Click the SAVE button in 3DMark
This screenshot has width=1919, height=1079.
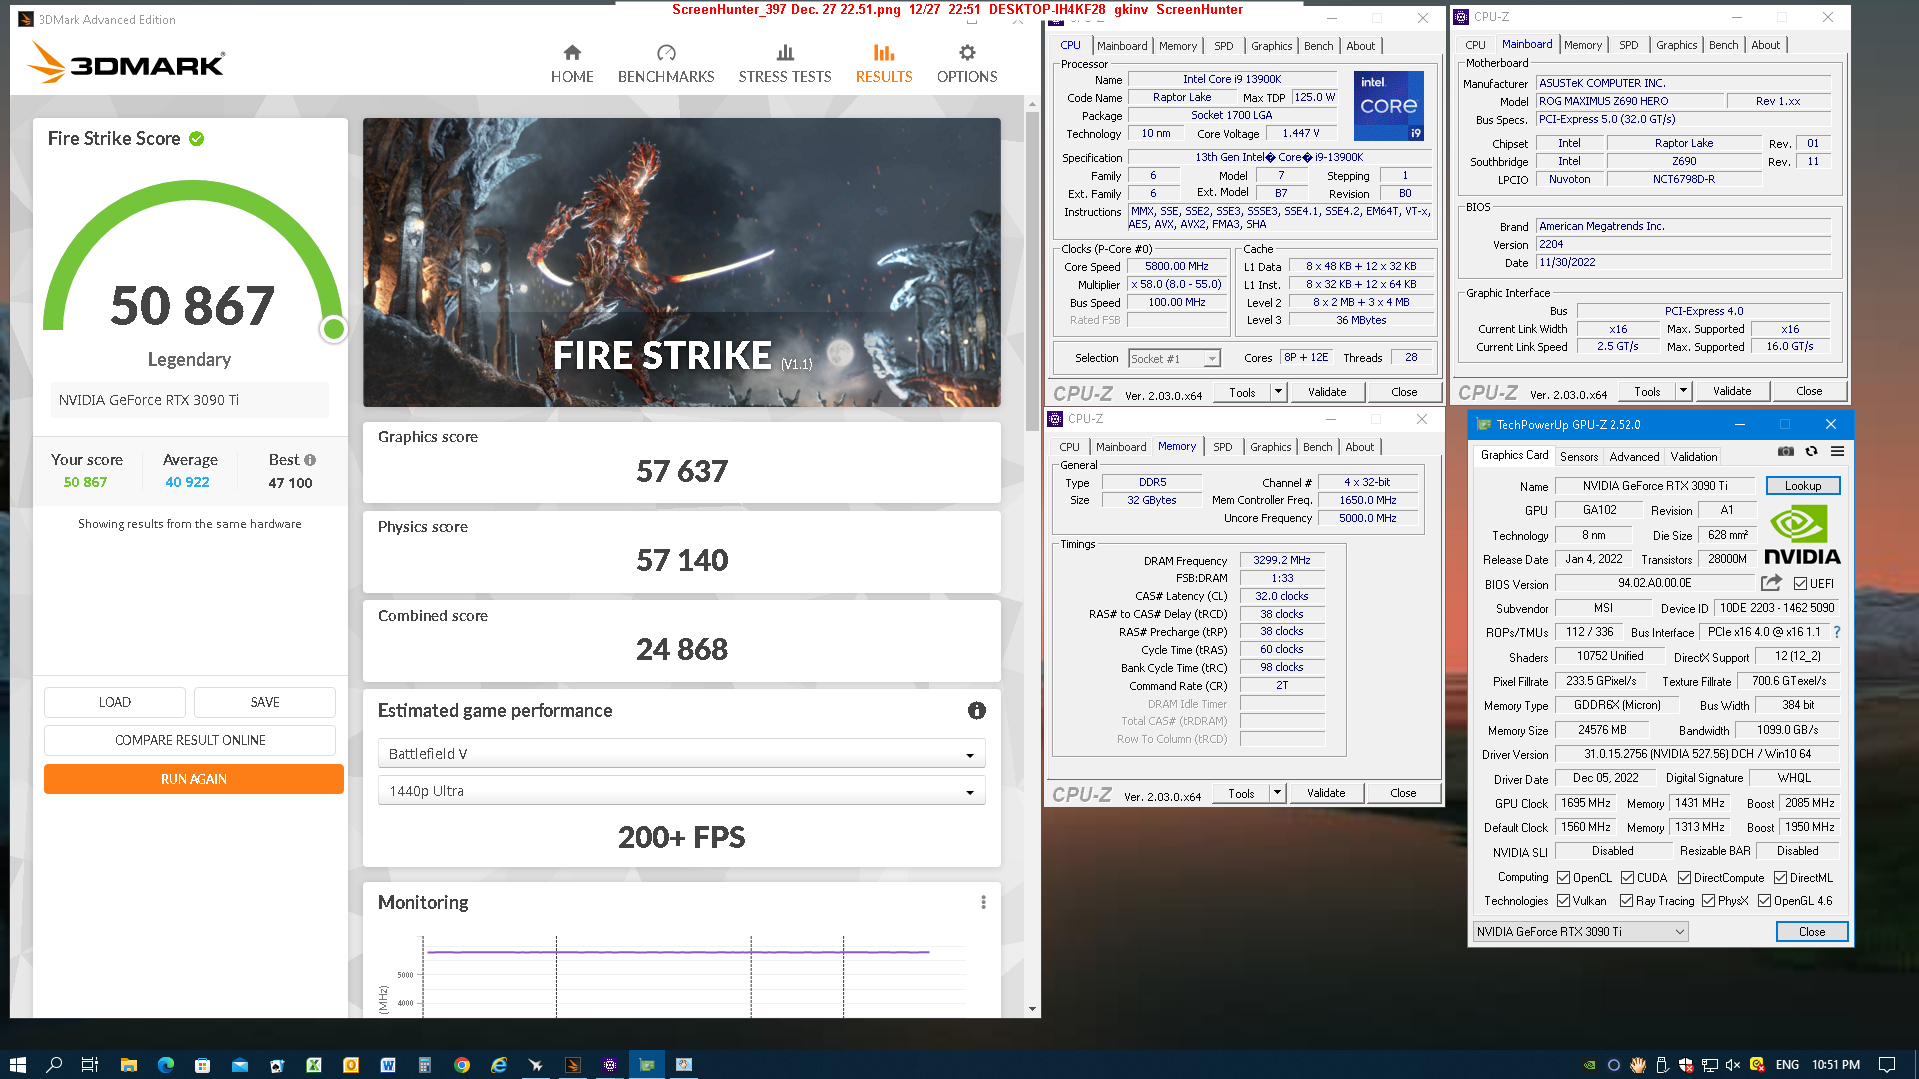[x=265, y=702]
